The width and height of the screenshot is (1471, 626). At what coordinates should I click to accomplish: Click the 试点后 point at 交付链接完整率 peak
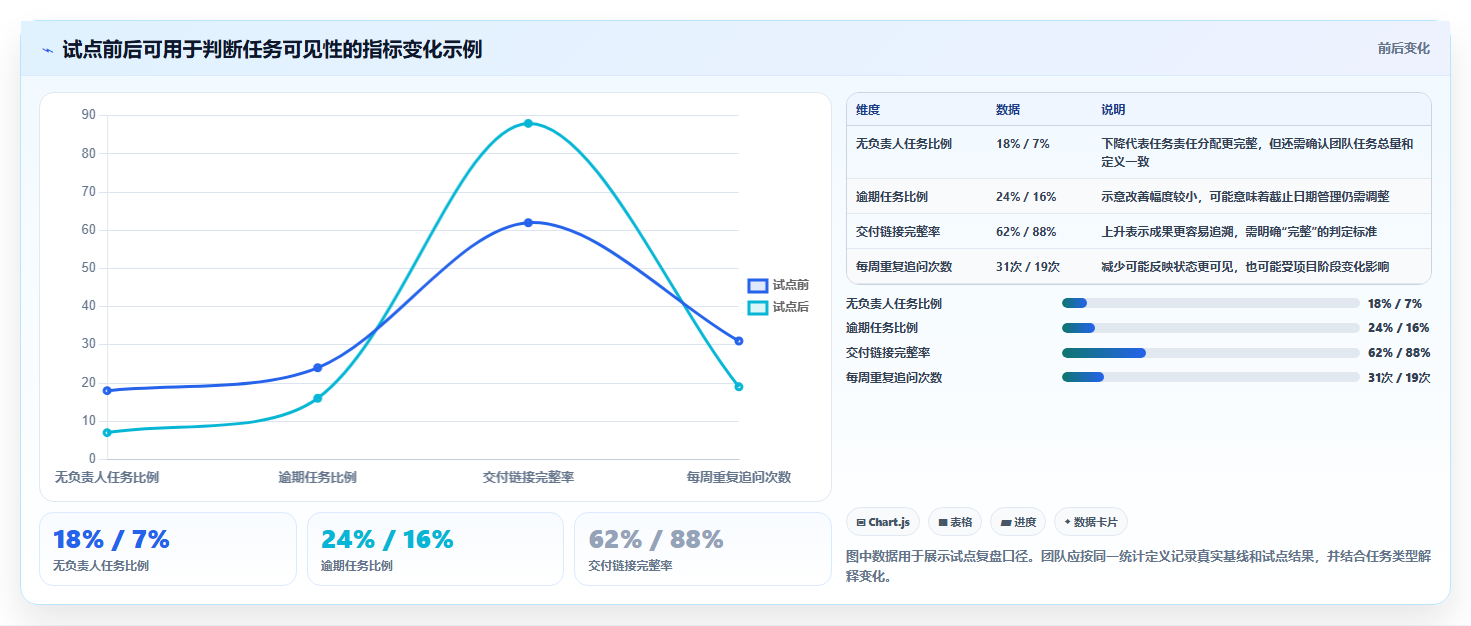528,123
